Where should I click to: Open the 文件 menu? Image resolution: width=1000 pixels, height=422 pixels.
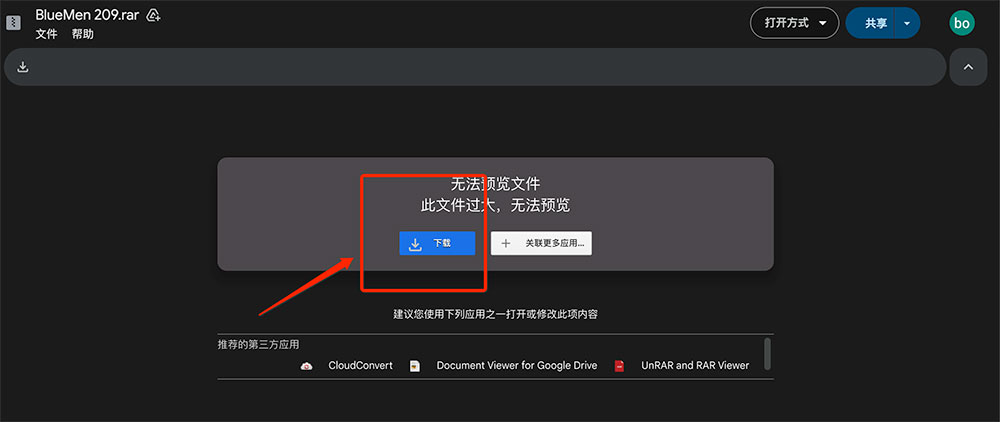46,34
